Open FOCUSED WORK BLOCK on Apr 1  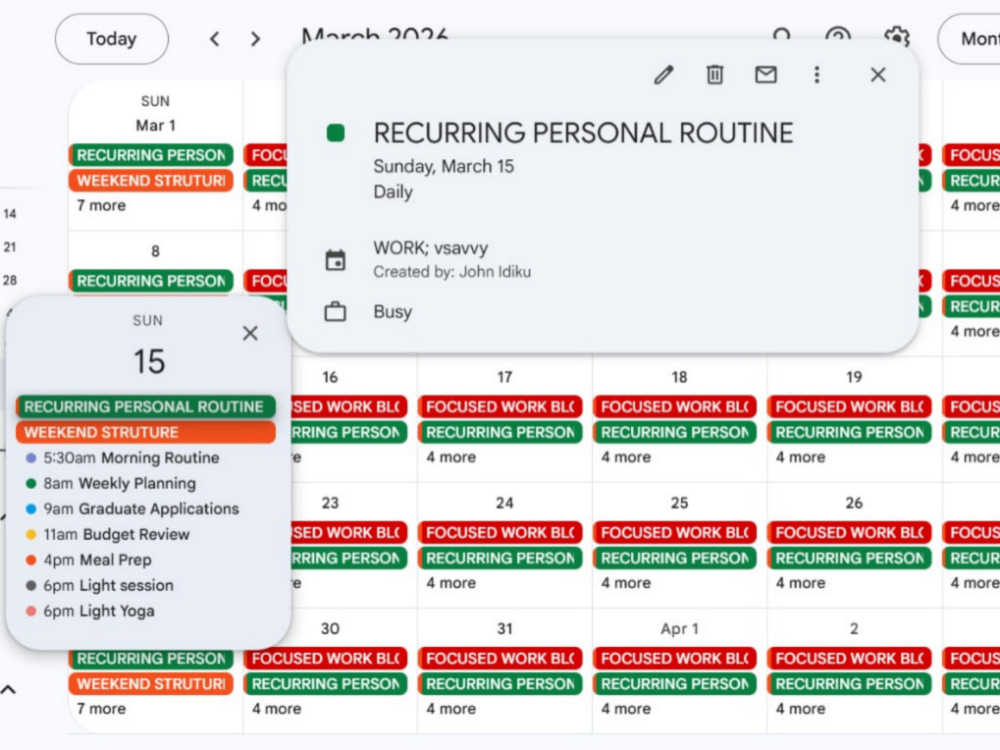(x=675, y=658)
